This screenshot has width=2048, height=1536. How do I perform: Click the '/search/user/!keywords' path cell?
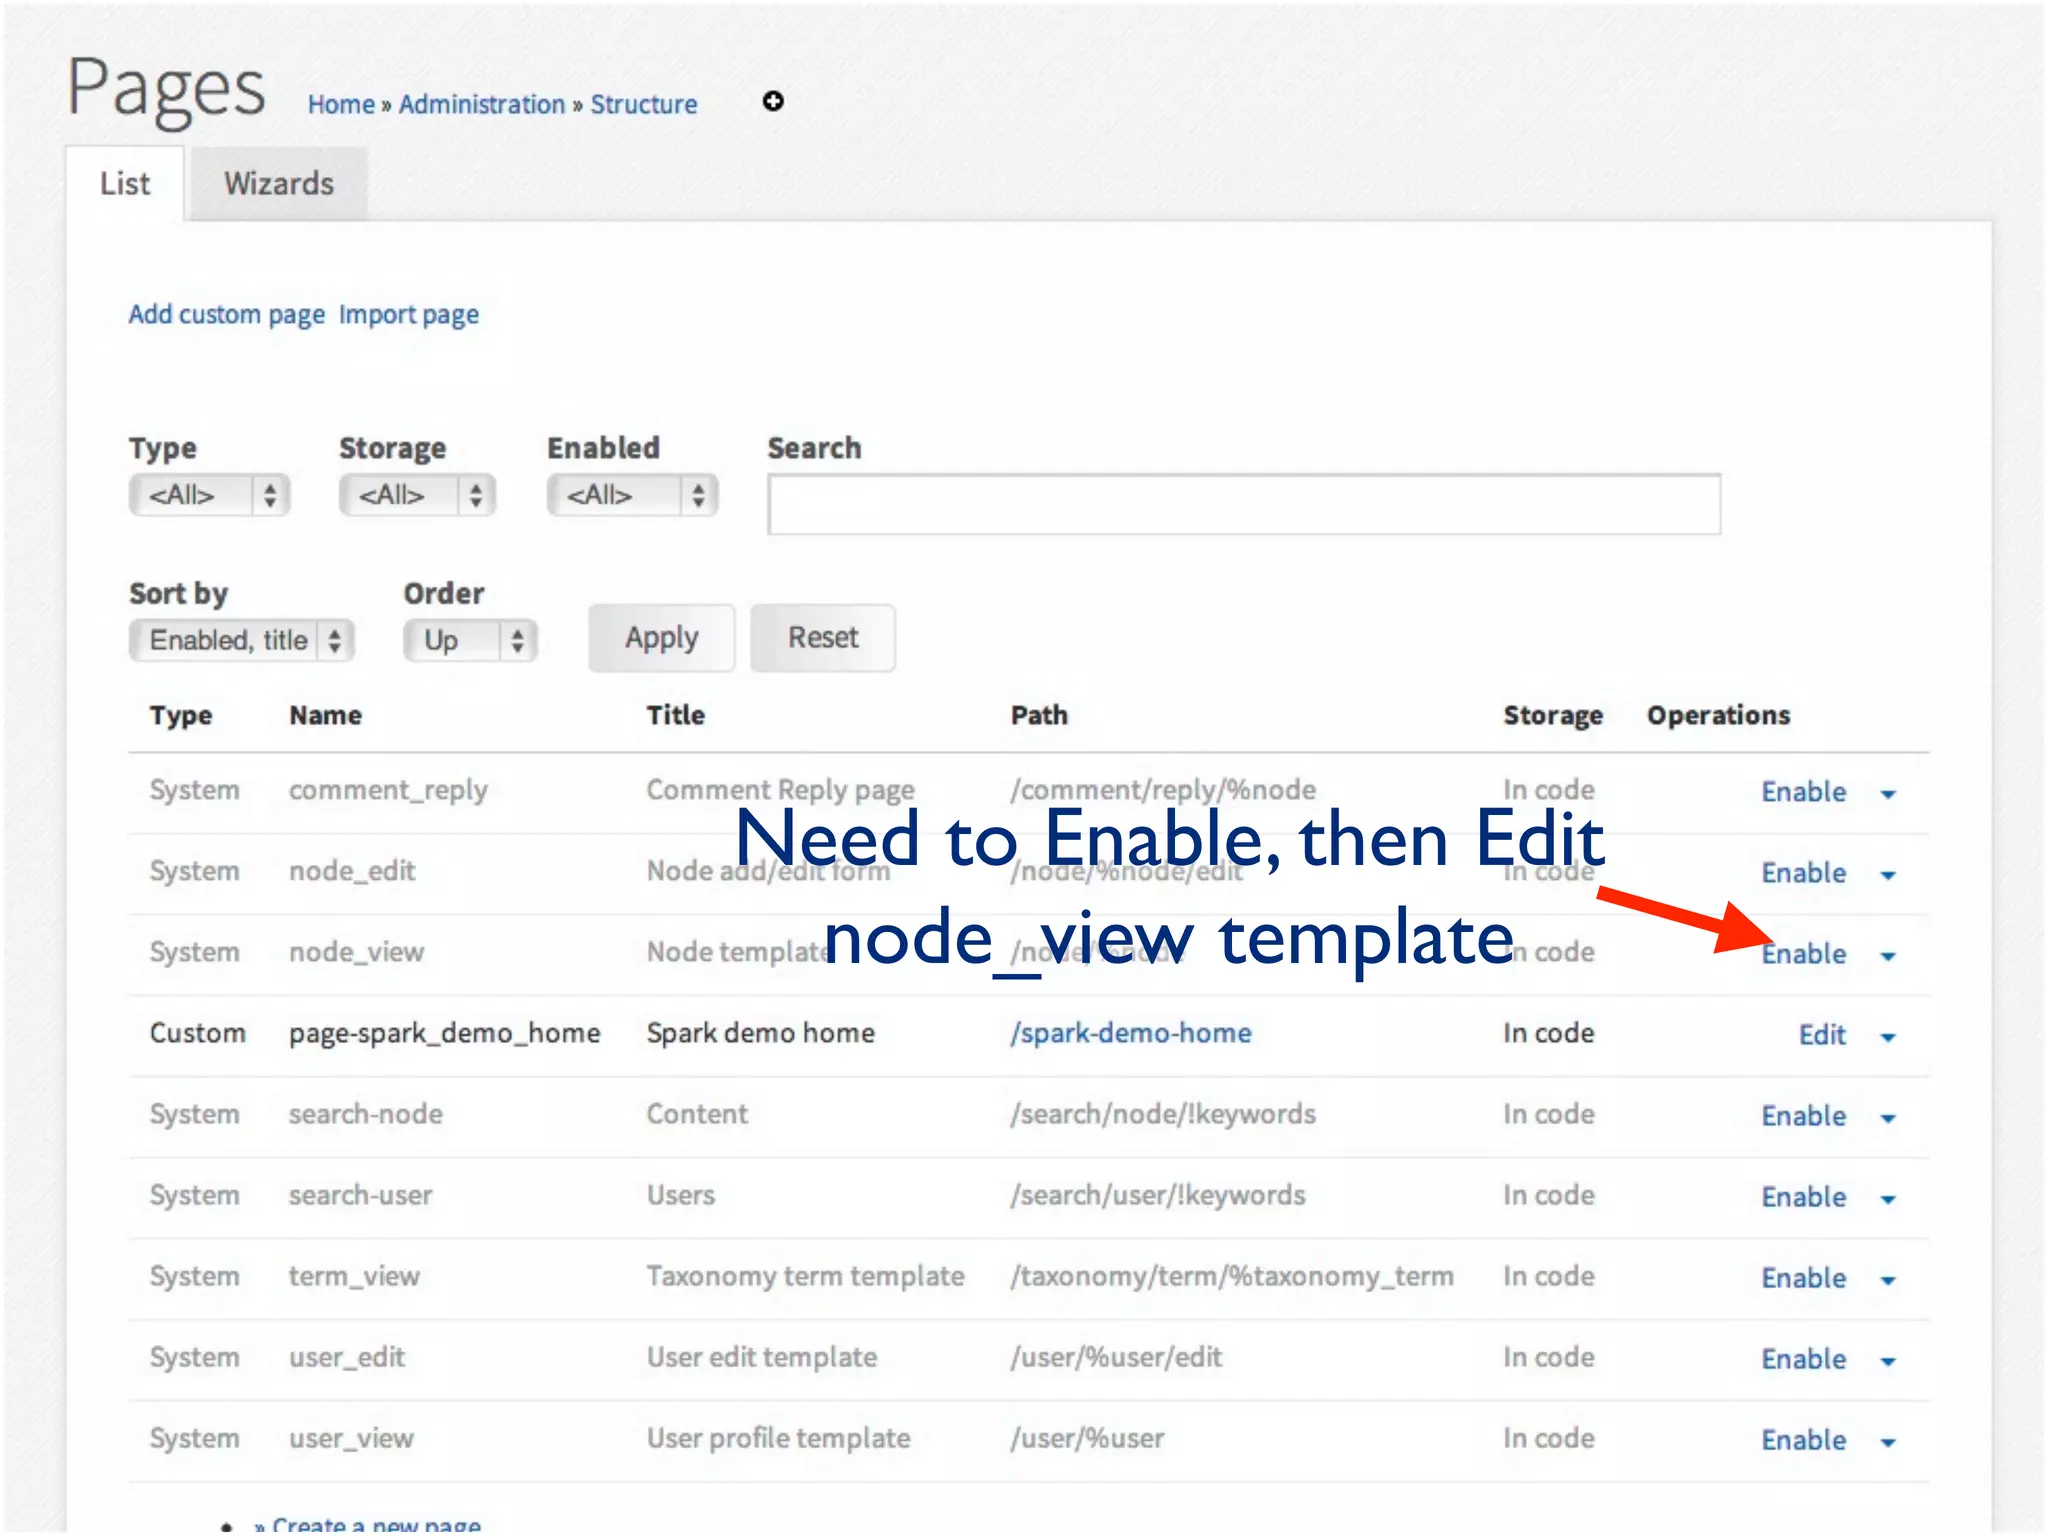tap(1157, 1195)
